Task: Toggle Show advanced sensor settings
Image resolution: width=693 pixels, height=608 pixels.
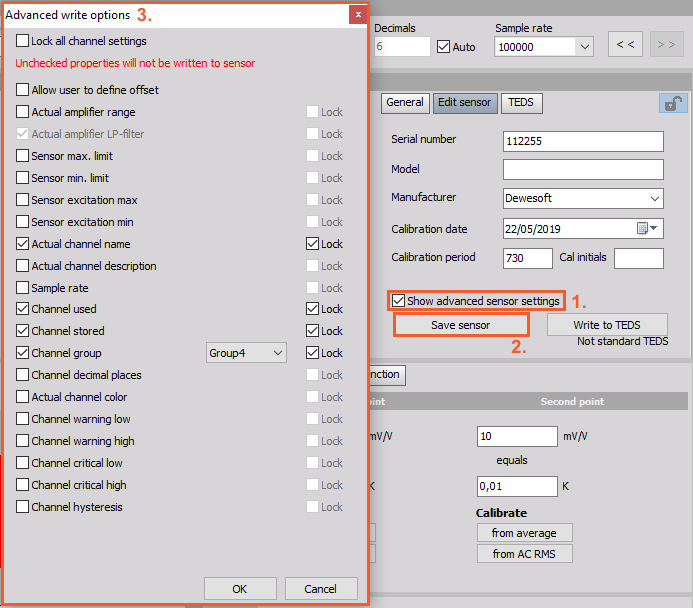Action: (398, 301)
